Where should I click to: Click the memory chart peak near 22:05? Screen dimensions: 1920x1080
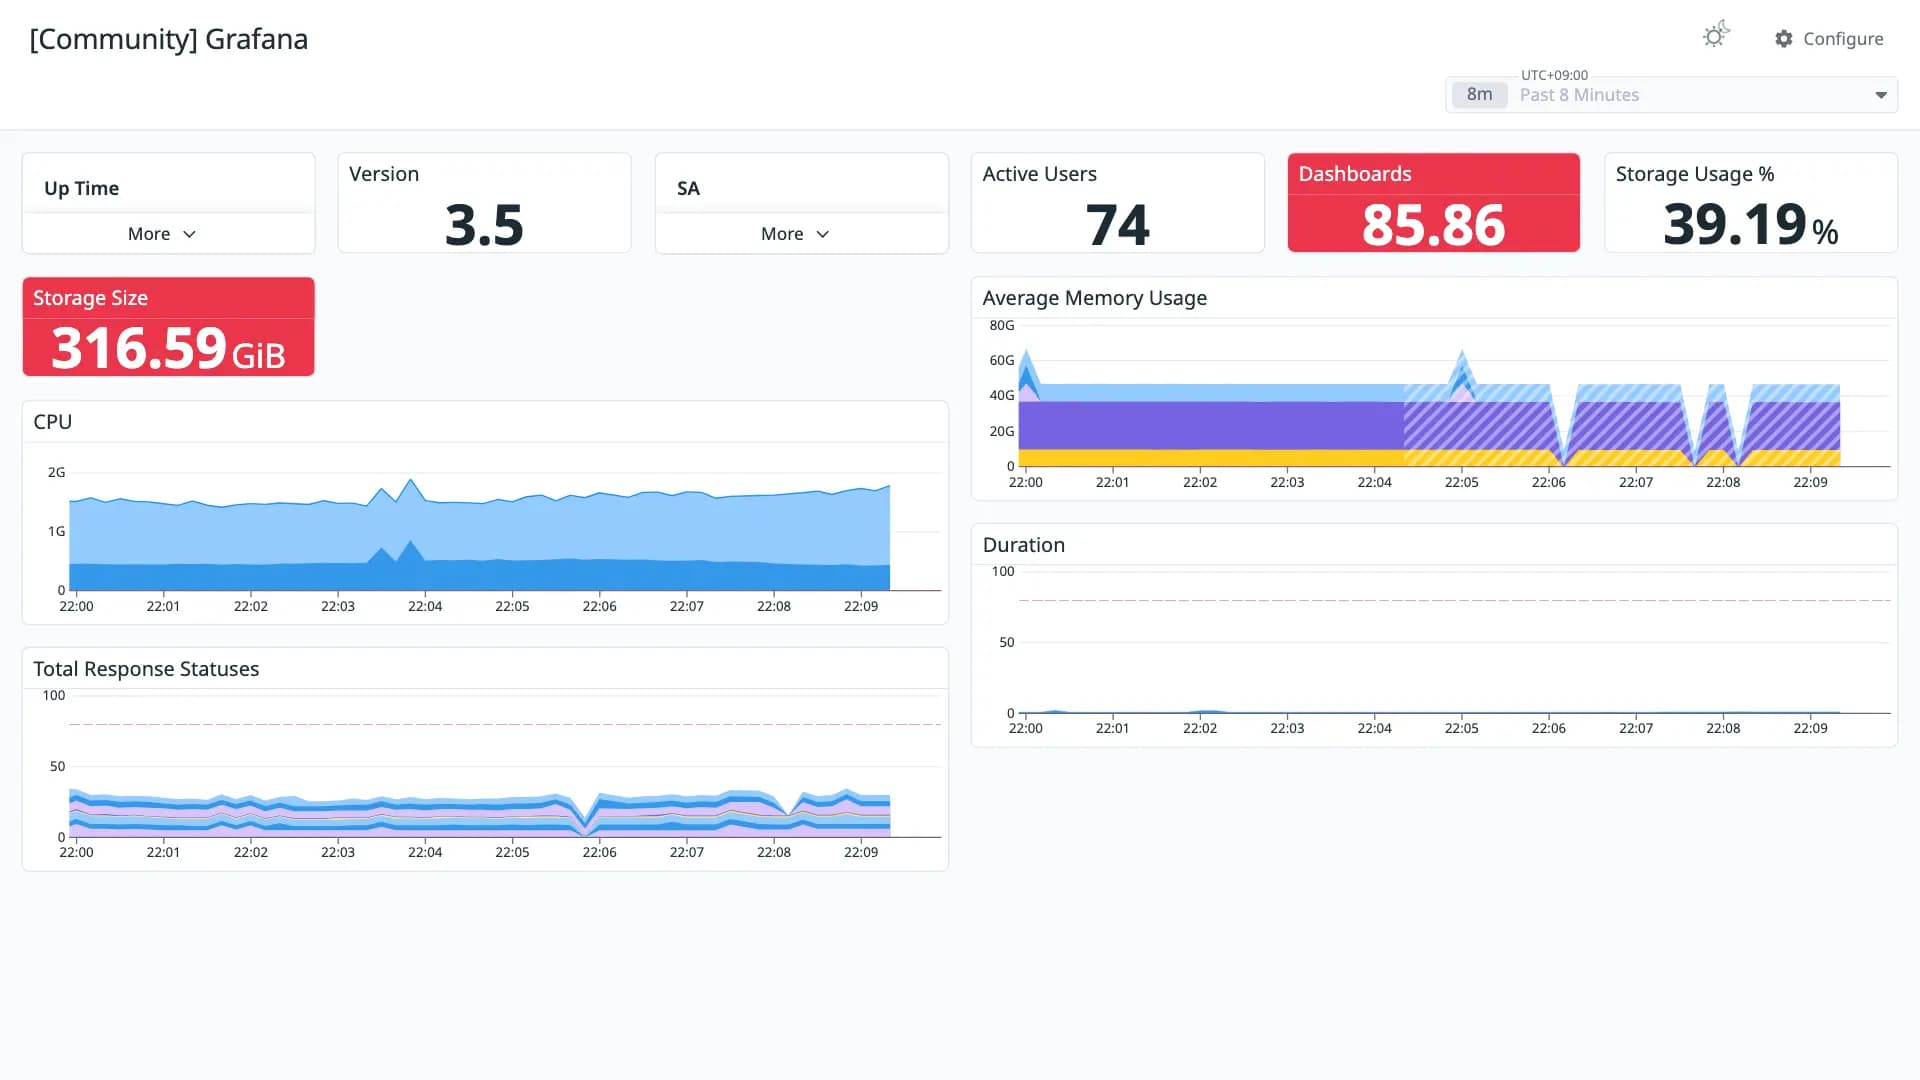point(1462,352)
